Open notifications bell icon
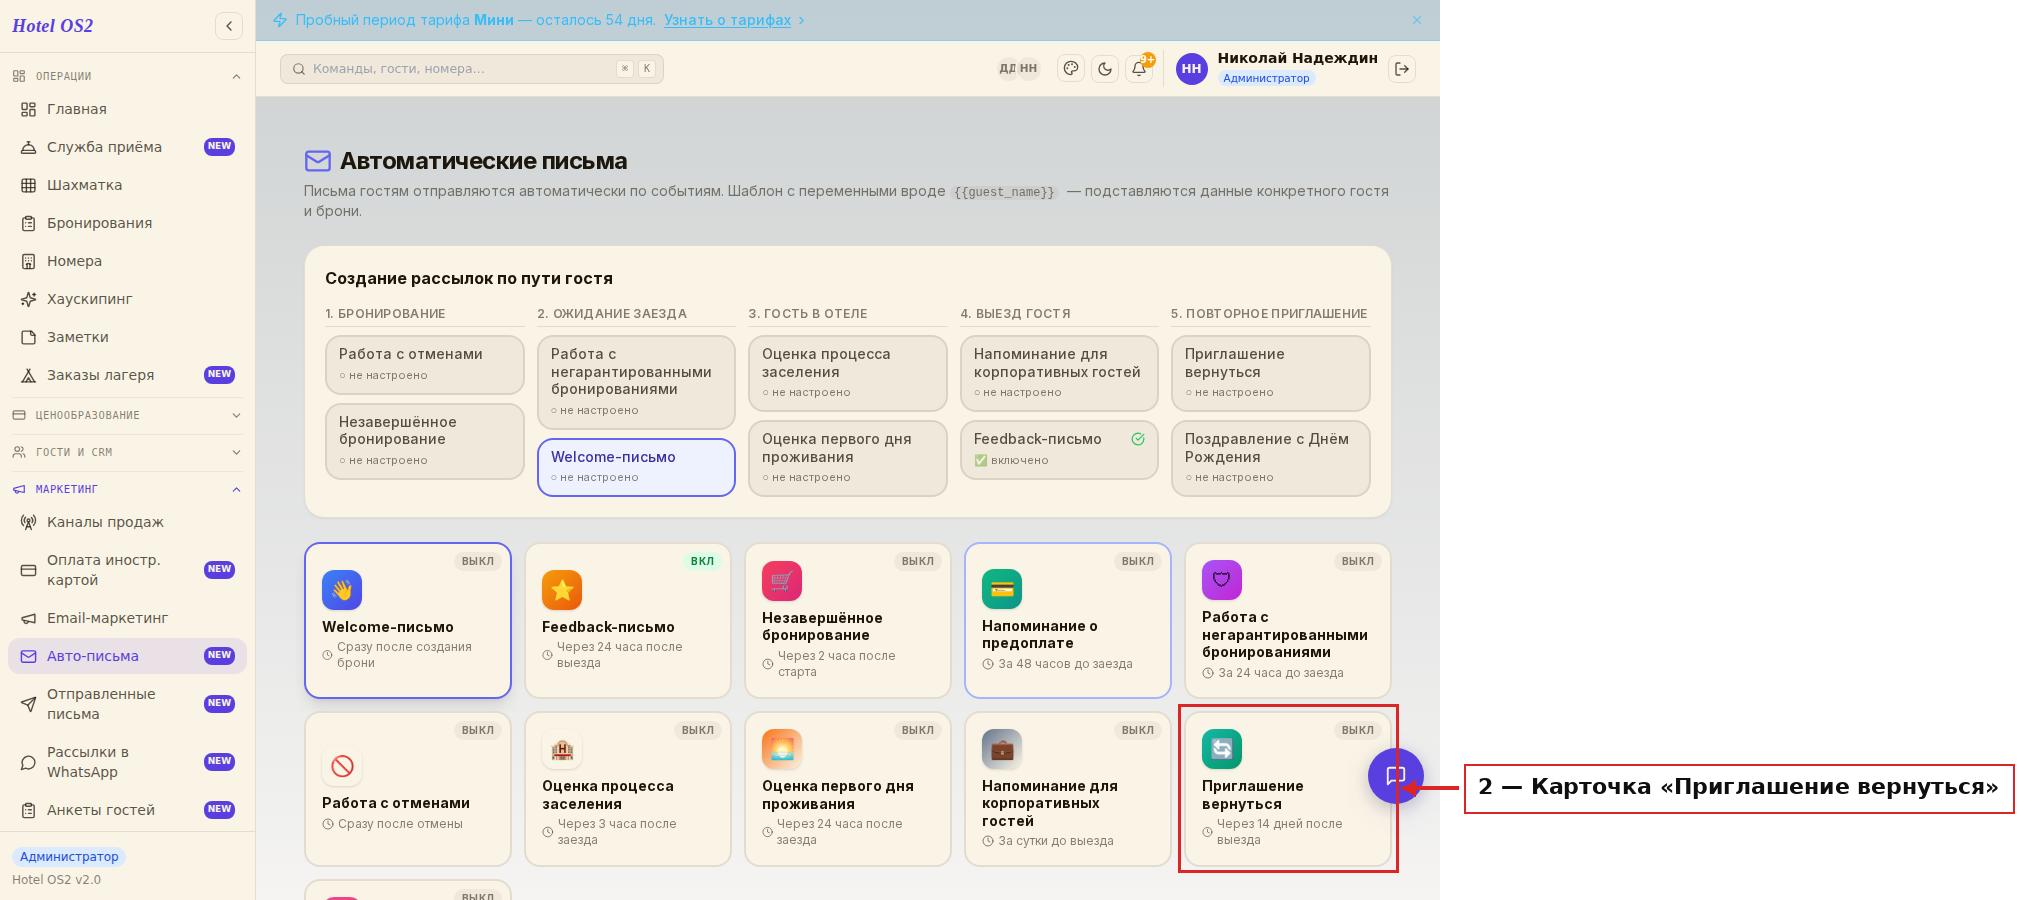Screen dimensions: 2038x900 [x=1139, y=69]
